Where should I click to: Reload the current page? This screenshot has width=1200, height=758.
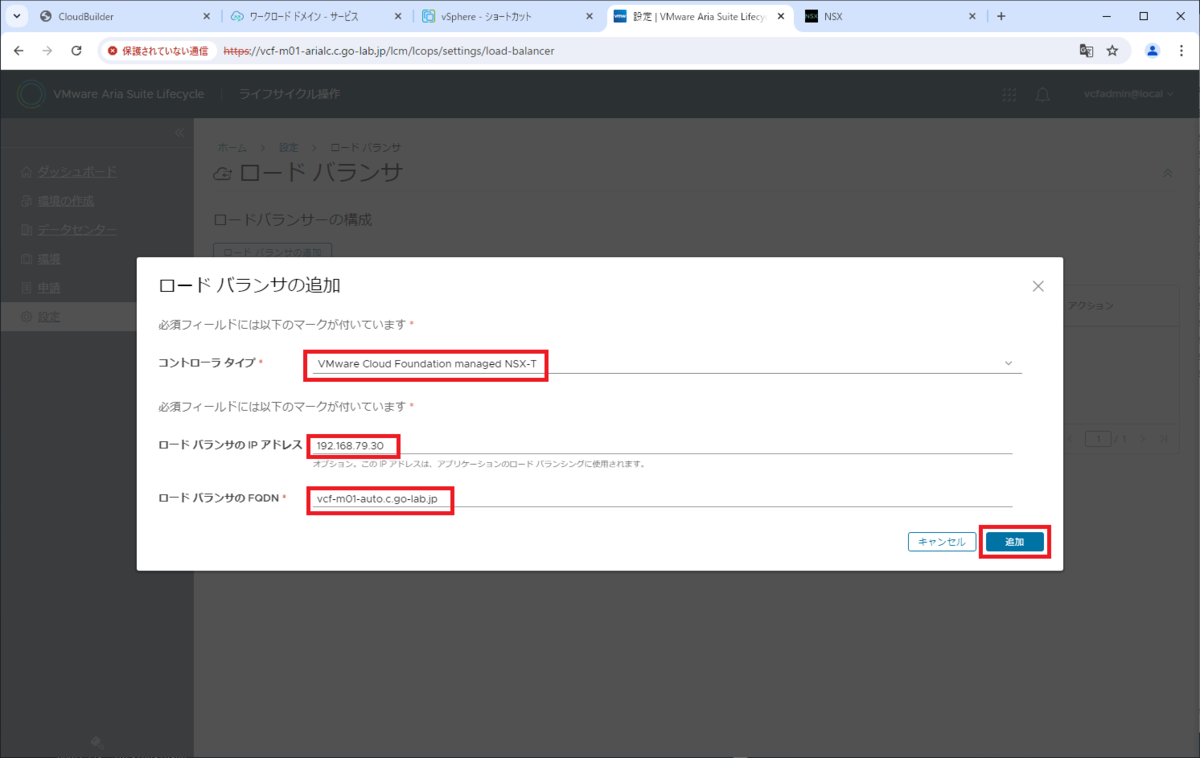point(77,50)
